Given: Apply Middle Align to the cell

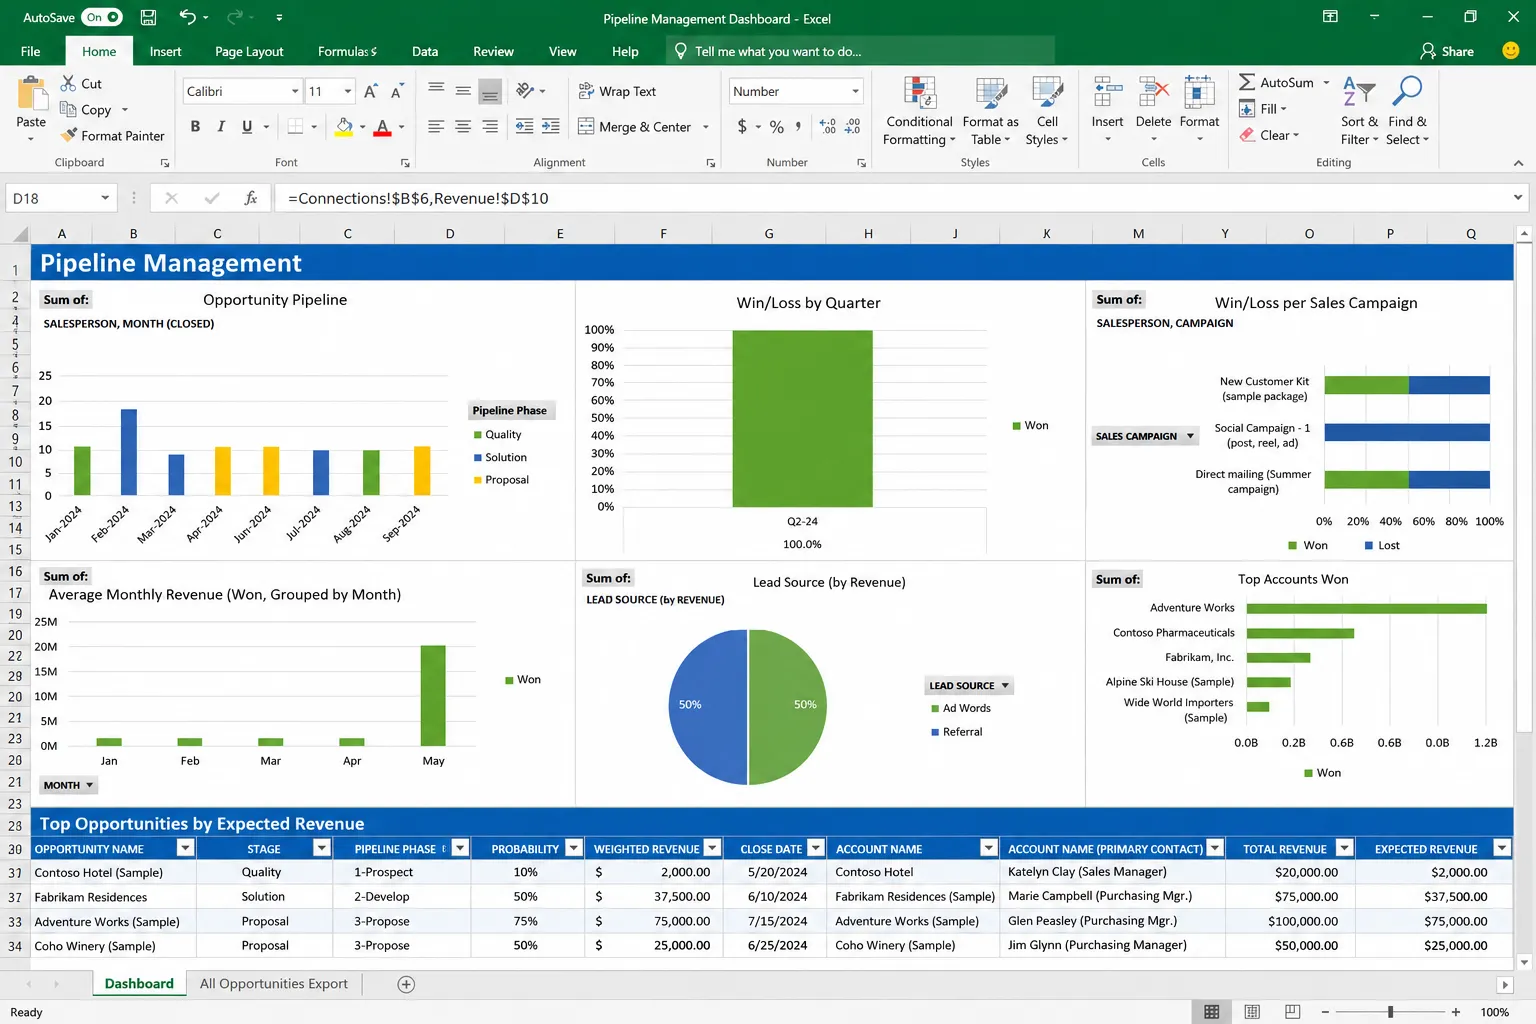Looking at the screenshot, I should (x=463, y=91).
